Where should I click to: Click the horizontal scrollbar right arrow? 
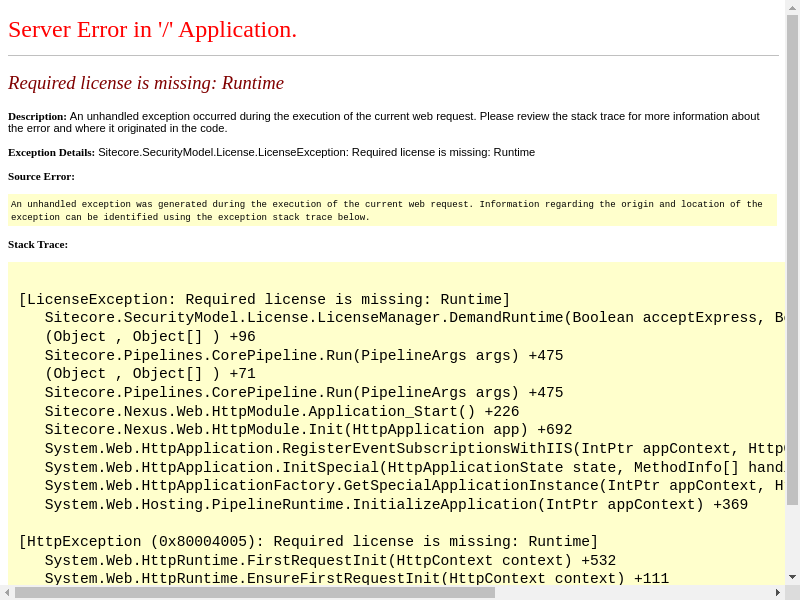click(x=777, y=592)
